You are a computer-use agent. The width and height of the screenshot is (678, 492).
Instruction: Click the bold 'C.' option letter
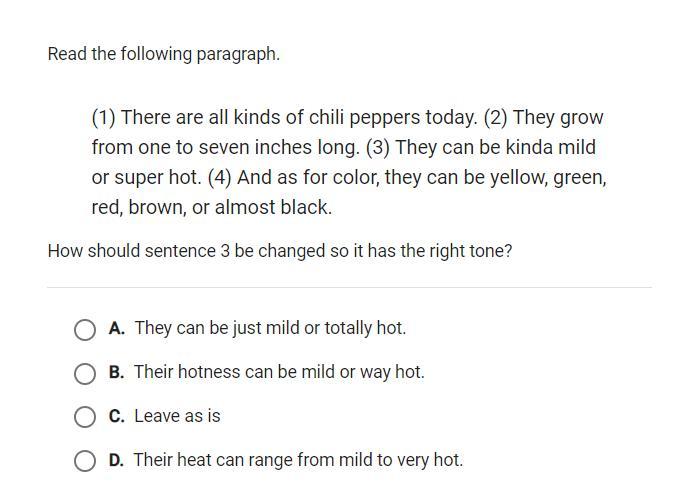pos(117,416)
